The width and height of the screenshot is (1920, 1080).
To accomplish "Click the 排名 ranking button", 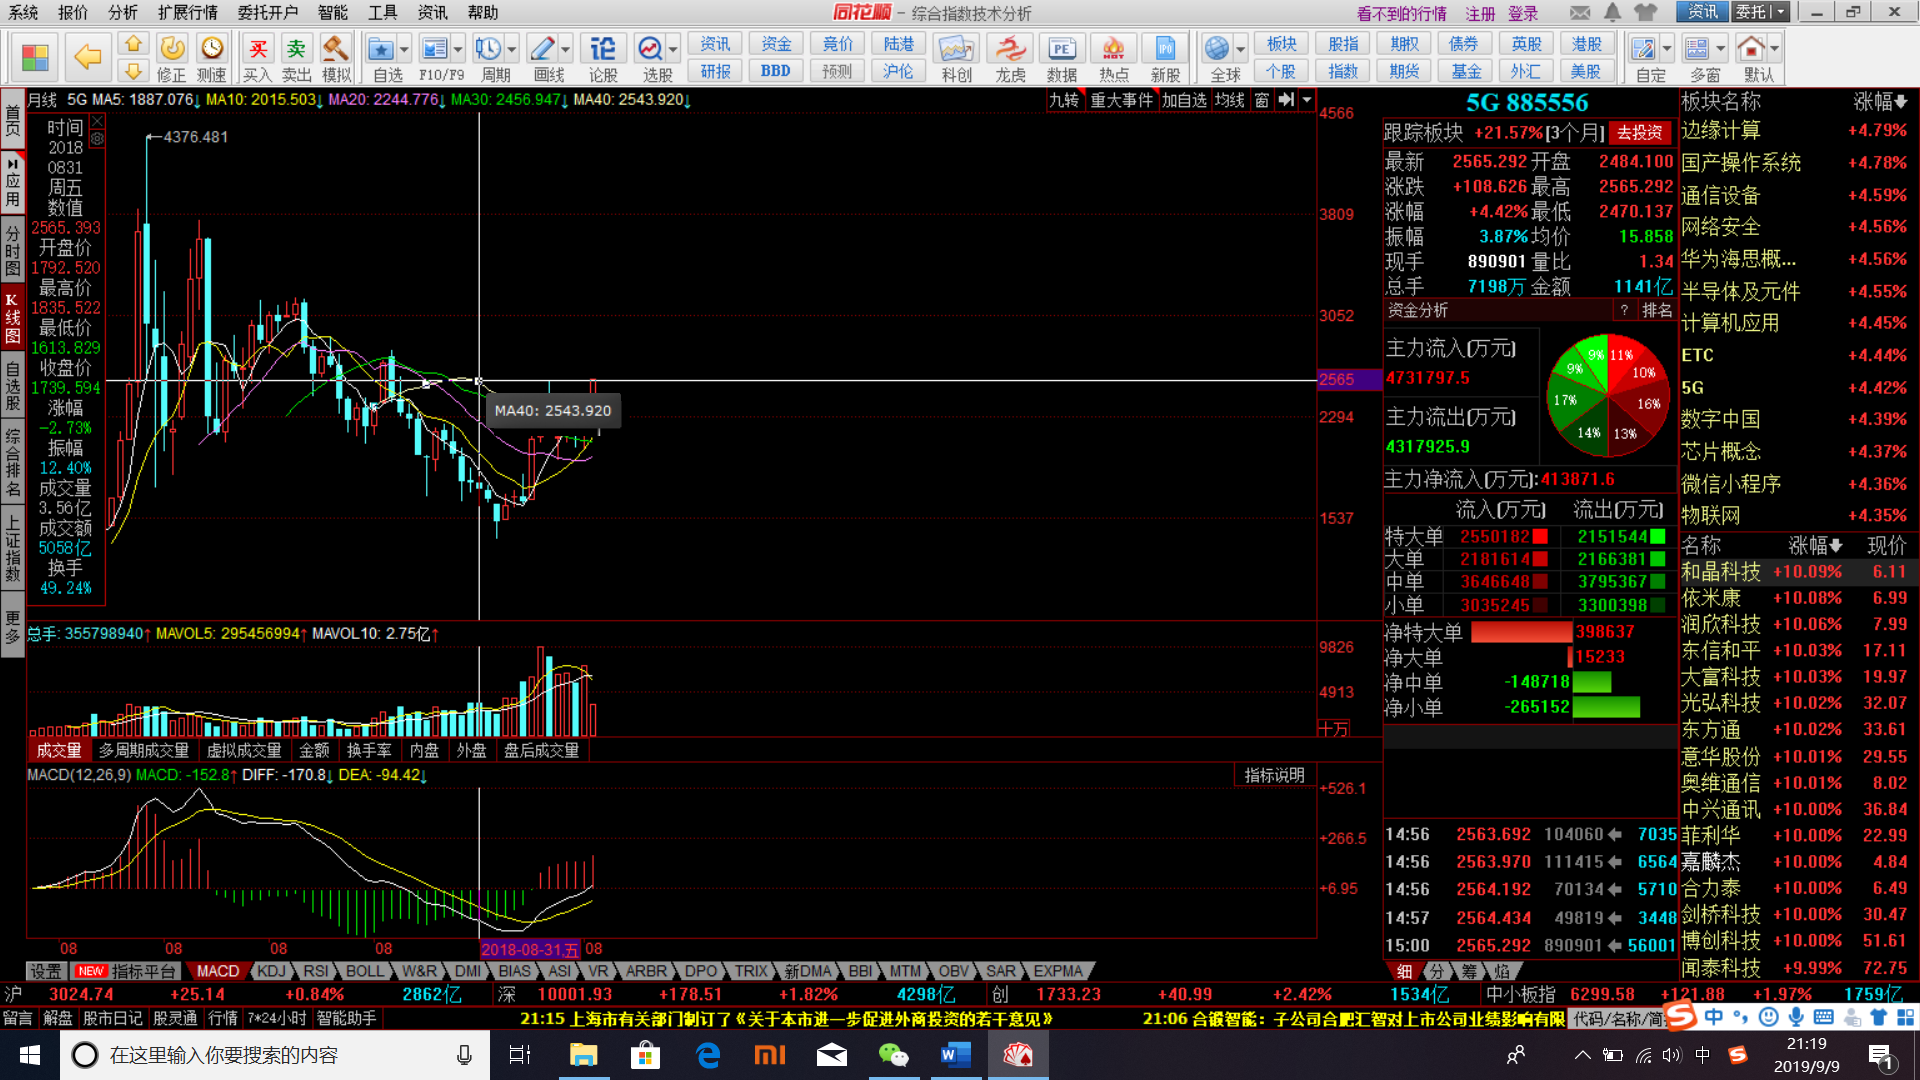I will tap(1657, 310).
